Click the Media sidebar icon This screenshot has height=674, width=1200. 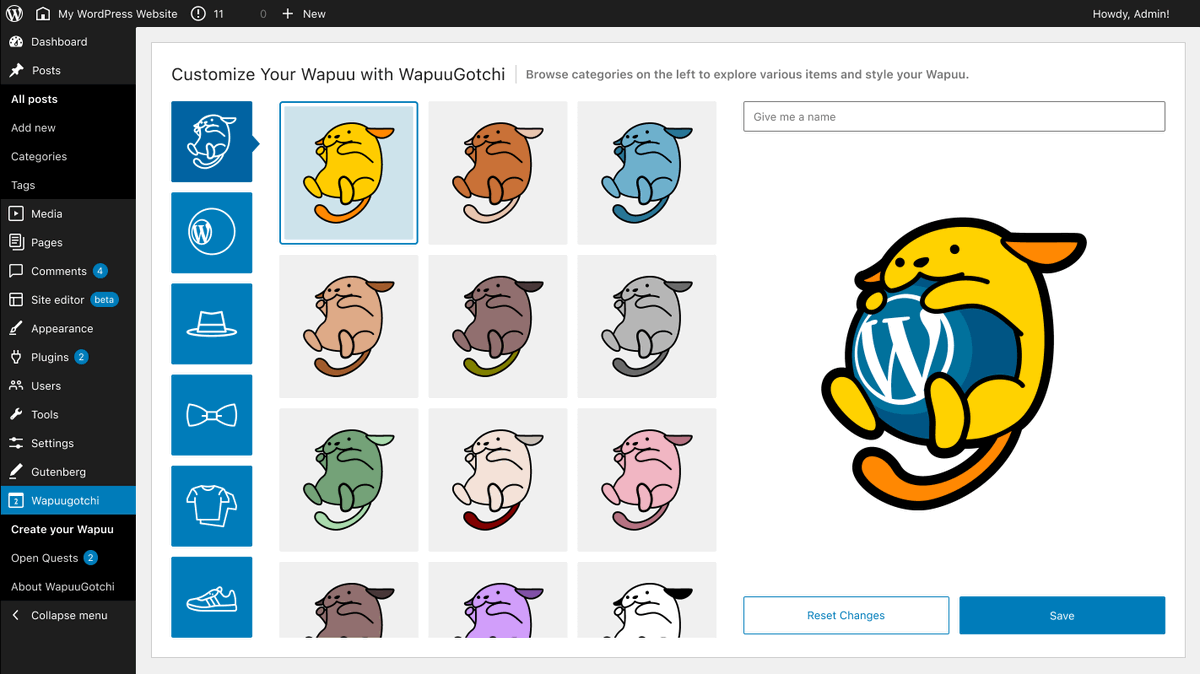coord(16,213)
